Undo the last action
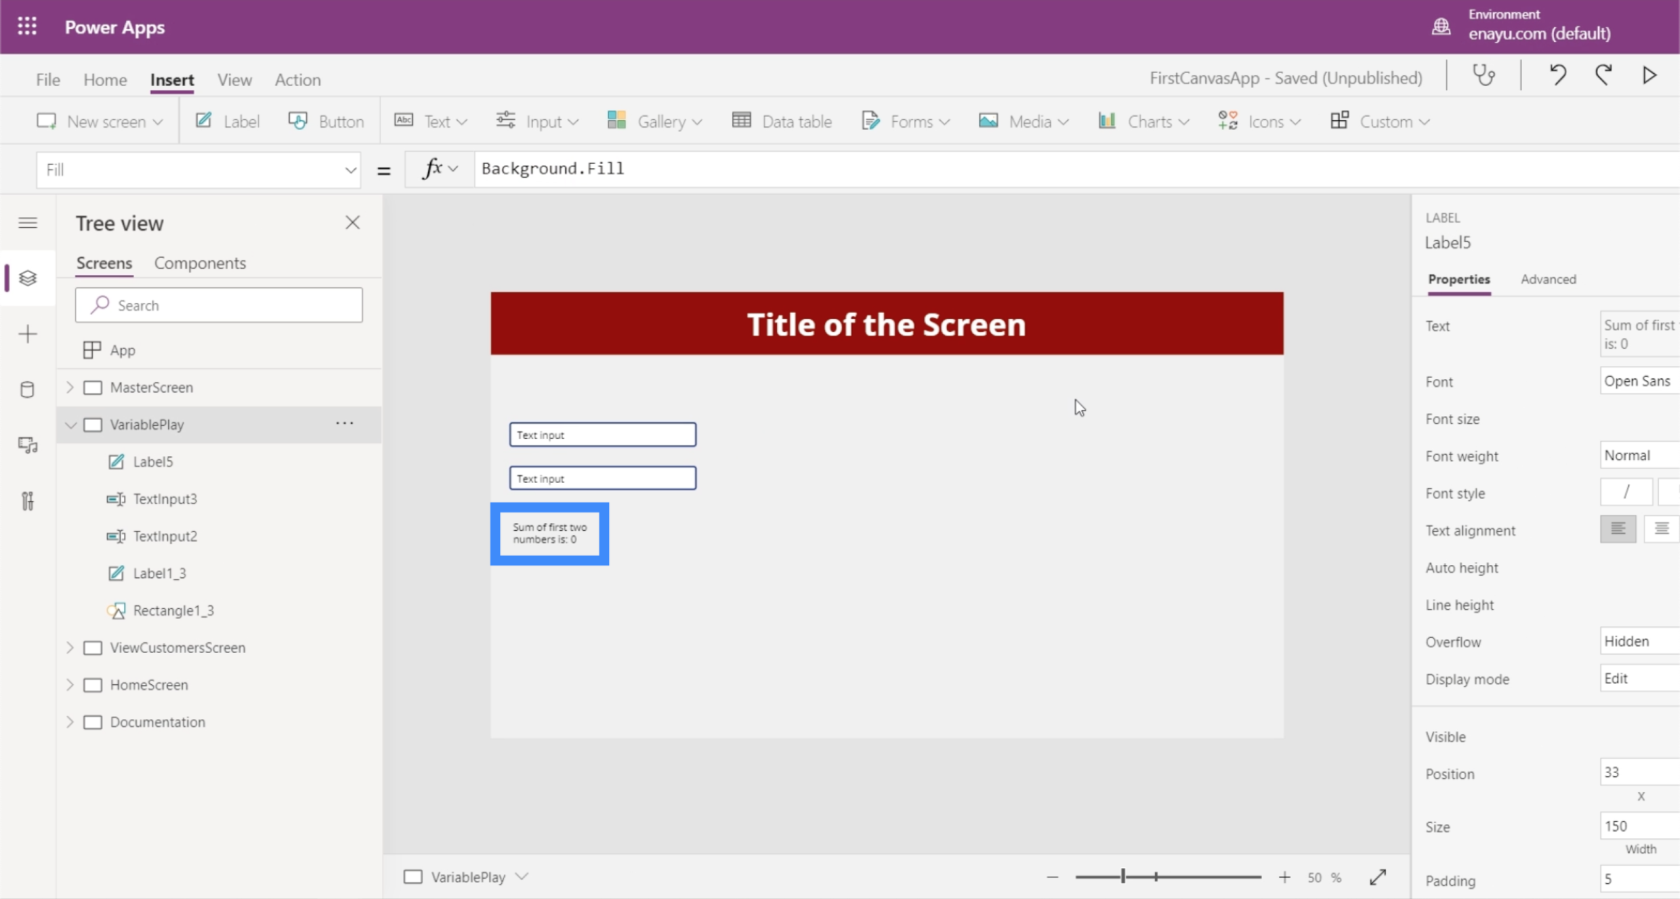1680x899 pixels. pos(1557,75)
